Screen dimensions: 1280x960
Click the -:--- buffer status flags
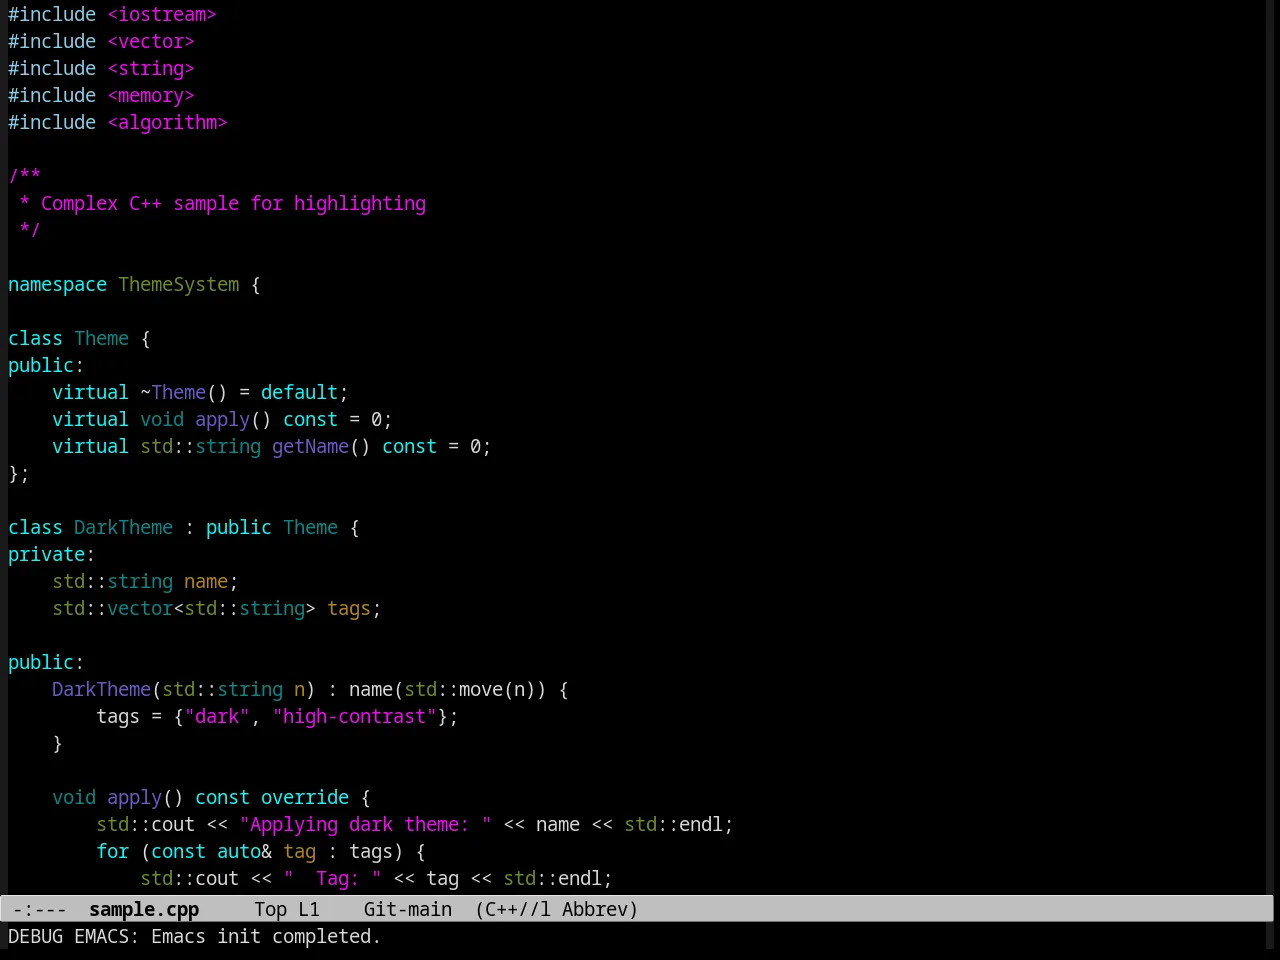pos(40,909)
